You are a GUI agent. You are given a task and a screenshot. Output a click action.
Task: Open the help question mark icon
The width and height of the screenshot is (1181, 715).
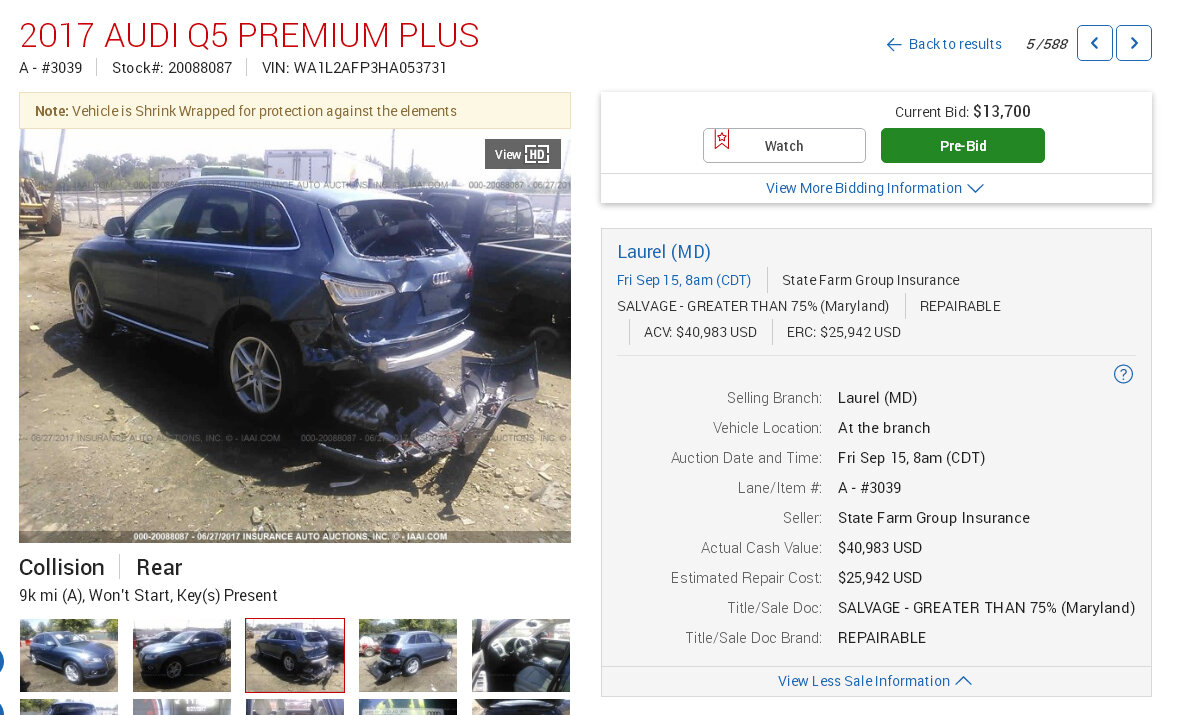click(1123, 374)
